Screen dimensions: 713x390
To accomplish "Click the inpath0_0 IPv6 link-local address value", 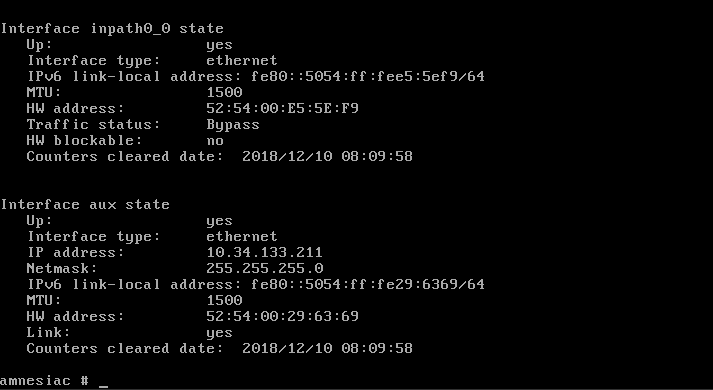I will tap(368, 76).
